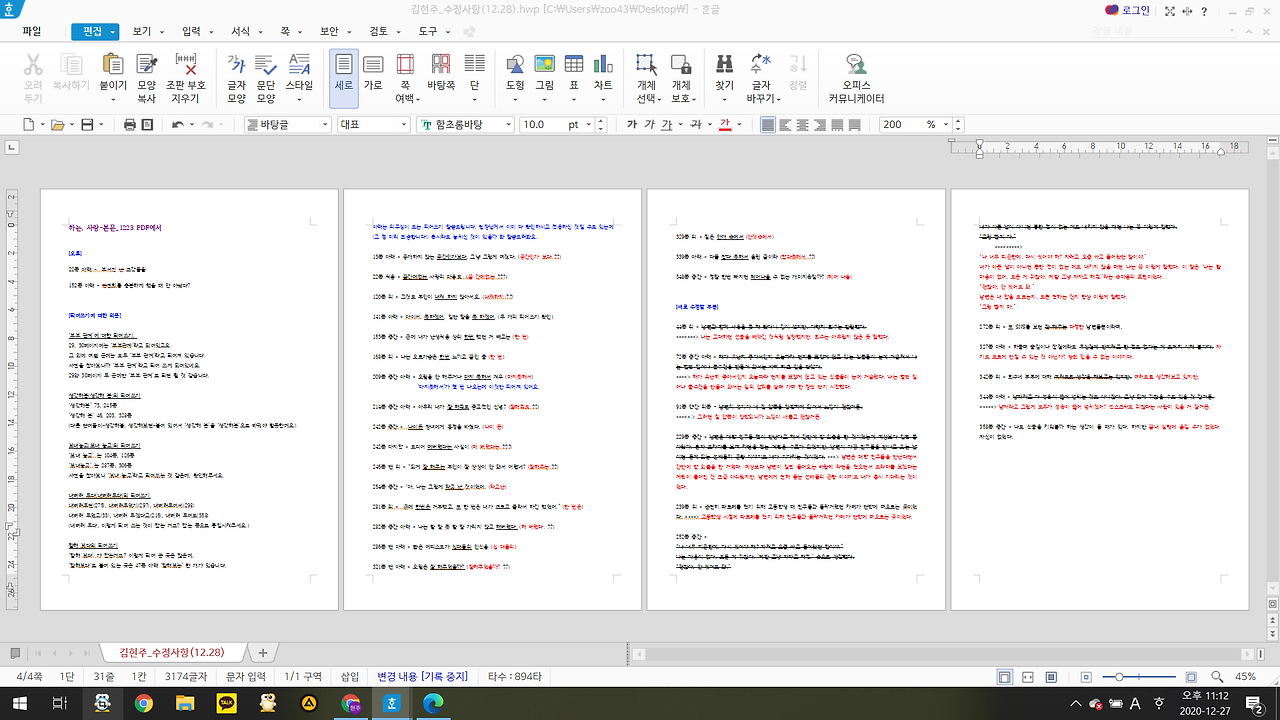Click the 삽입 insert mode indicator
This screenshot has height=720, width=1280.
(350, 677)
